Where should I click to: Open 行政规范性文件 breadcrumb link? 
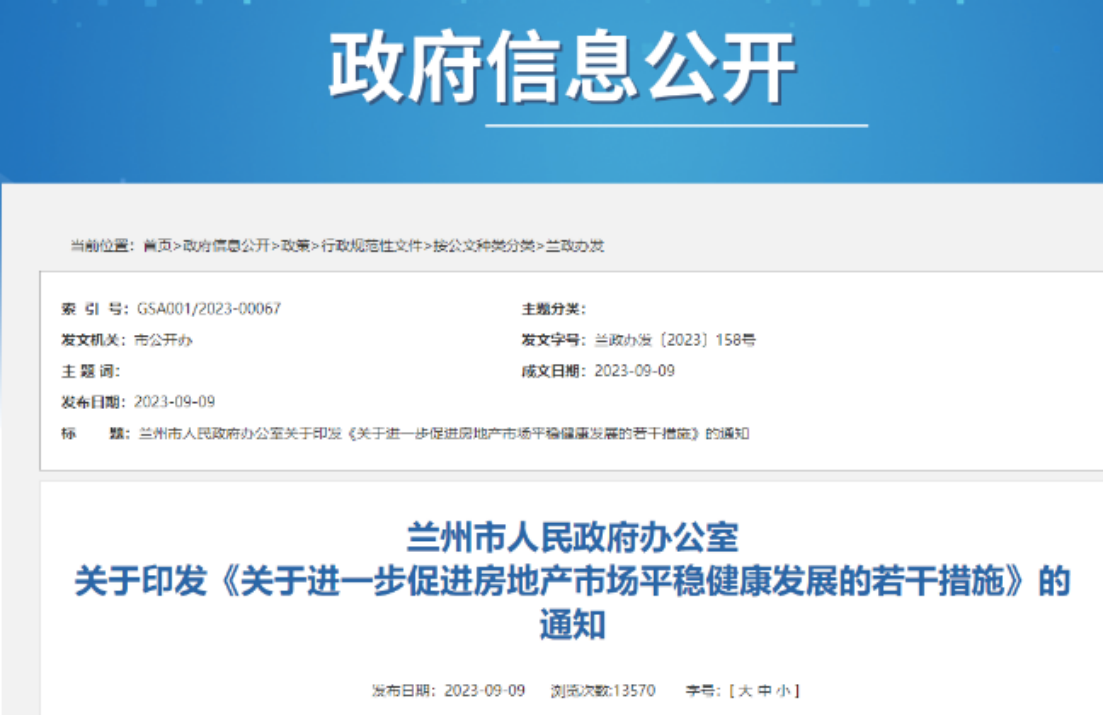point(371,246)
